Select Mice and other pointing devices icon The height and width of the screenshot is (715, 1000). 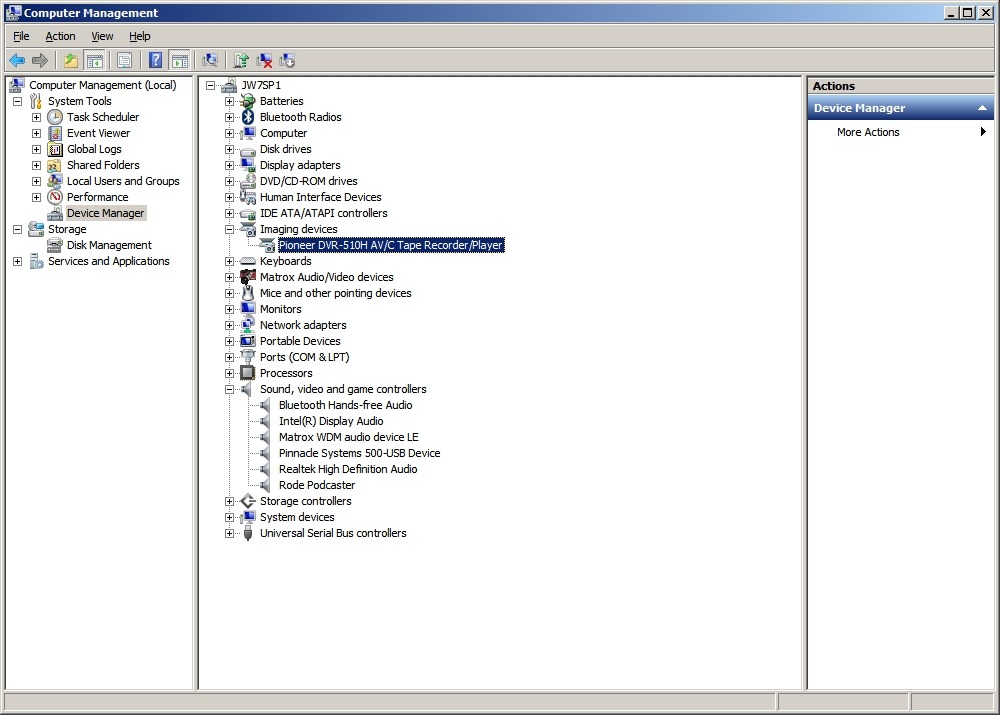click(x=248, y=293)
